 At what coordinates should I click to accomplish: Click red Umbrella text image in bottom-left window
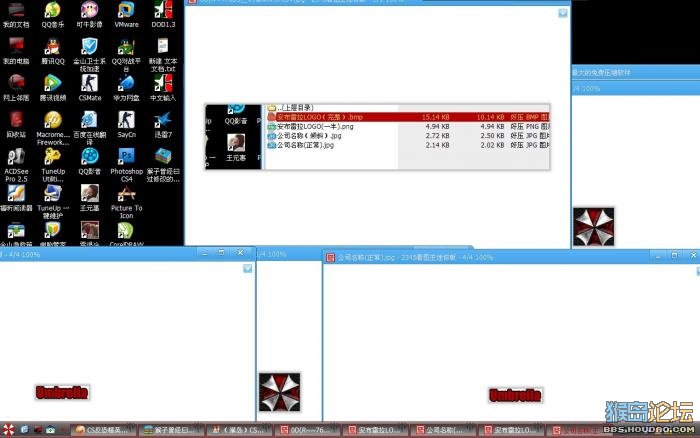pos(62,392)
